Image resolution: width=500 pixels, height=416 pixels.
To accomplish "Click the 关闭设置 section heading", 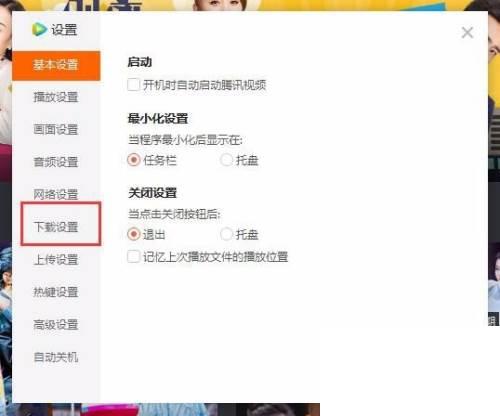I will [153, 193].
